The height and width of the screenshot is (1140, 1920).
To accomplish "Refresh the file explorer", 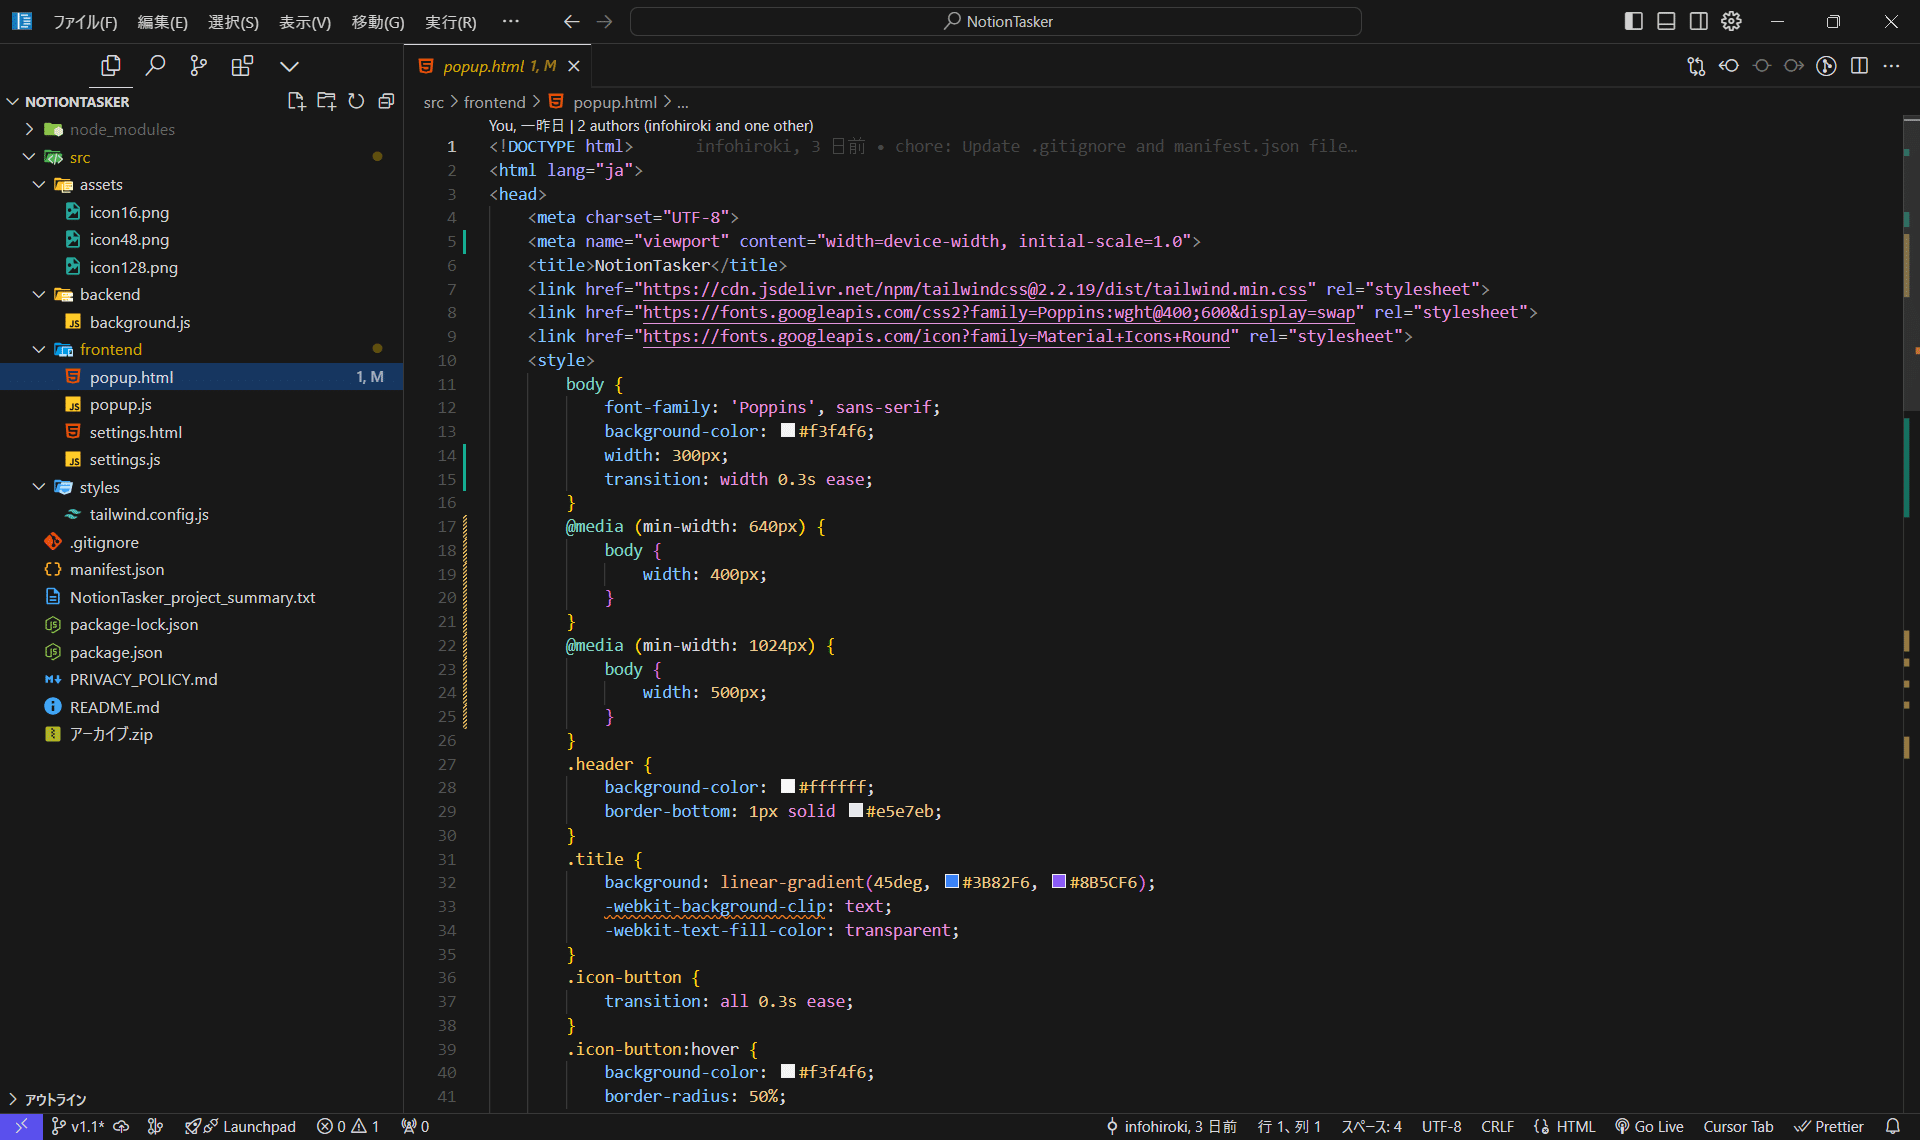I will click(x=356, y=100).
